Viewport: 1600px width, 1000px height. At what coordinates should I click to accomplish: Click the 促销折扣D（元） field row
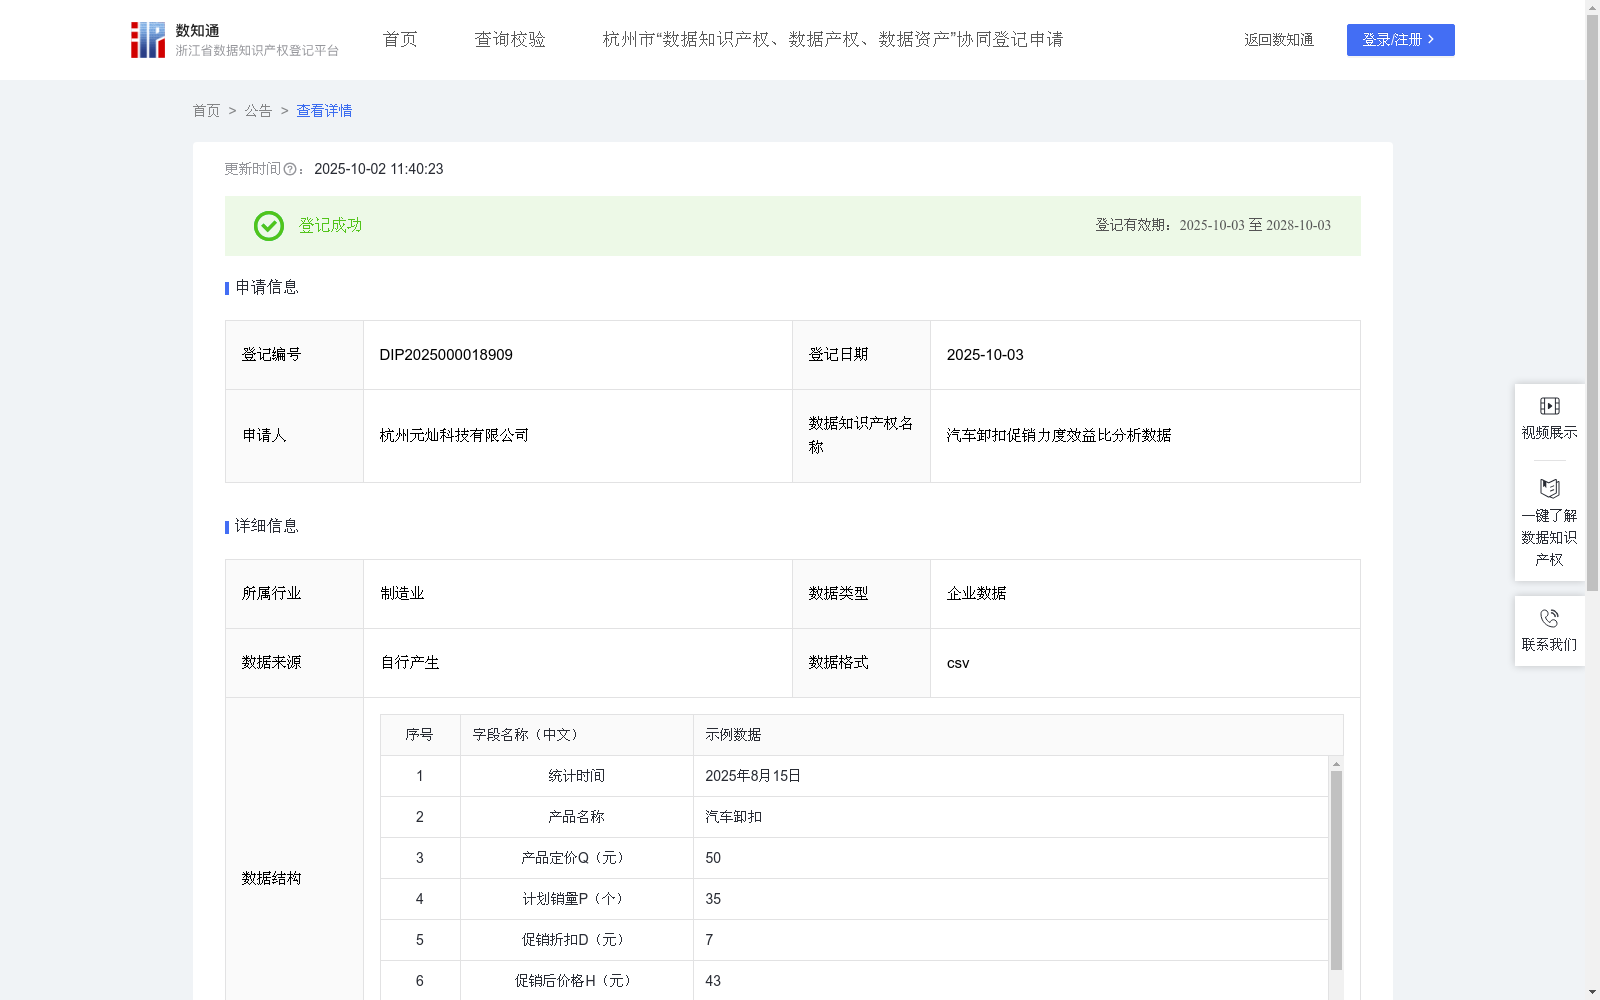tap(854, 940)
